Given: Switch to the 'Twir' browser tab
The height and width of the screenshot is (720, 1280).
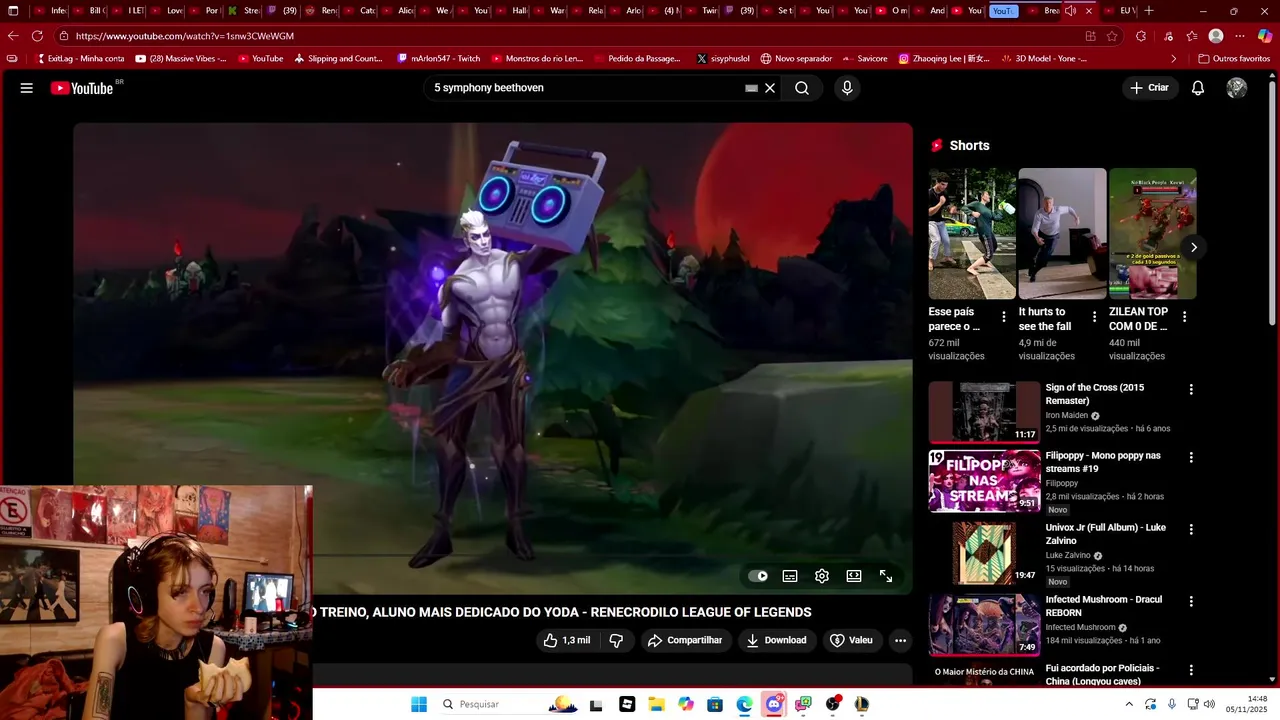Looking at the screenshot, I should (x=703, y=11).
